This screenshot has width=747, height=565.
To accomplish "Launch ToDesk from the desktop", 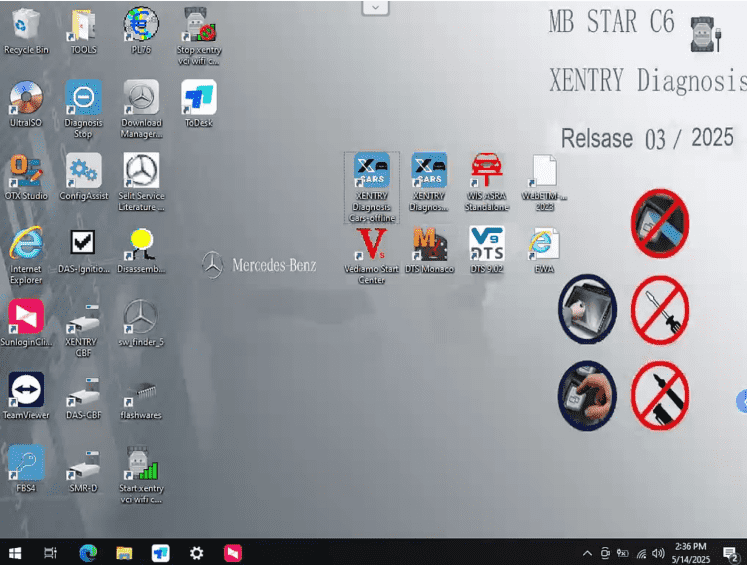I will 199,104.
